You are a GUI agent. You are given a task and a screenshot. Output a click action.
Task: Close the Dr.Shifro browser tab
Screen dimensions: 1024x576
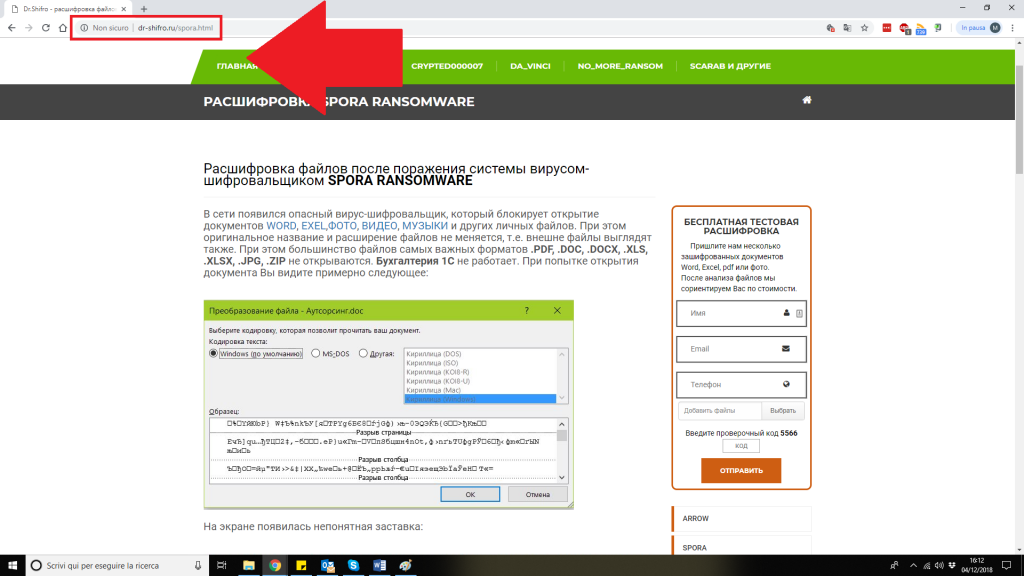[x=123, y=9]
